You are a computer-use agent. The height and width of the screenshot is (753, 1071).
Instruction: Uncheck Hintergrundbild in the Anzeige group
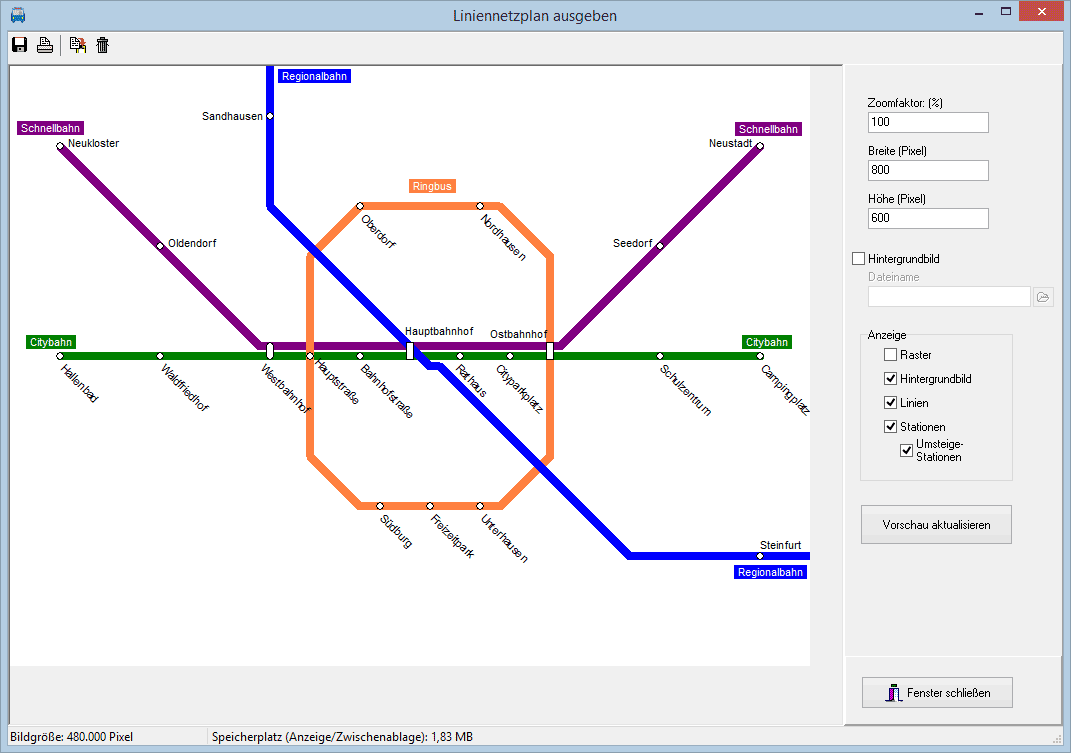(890, 379)
